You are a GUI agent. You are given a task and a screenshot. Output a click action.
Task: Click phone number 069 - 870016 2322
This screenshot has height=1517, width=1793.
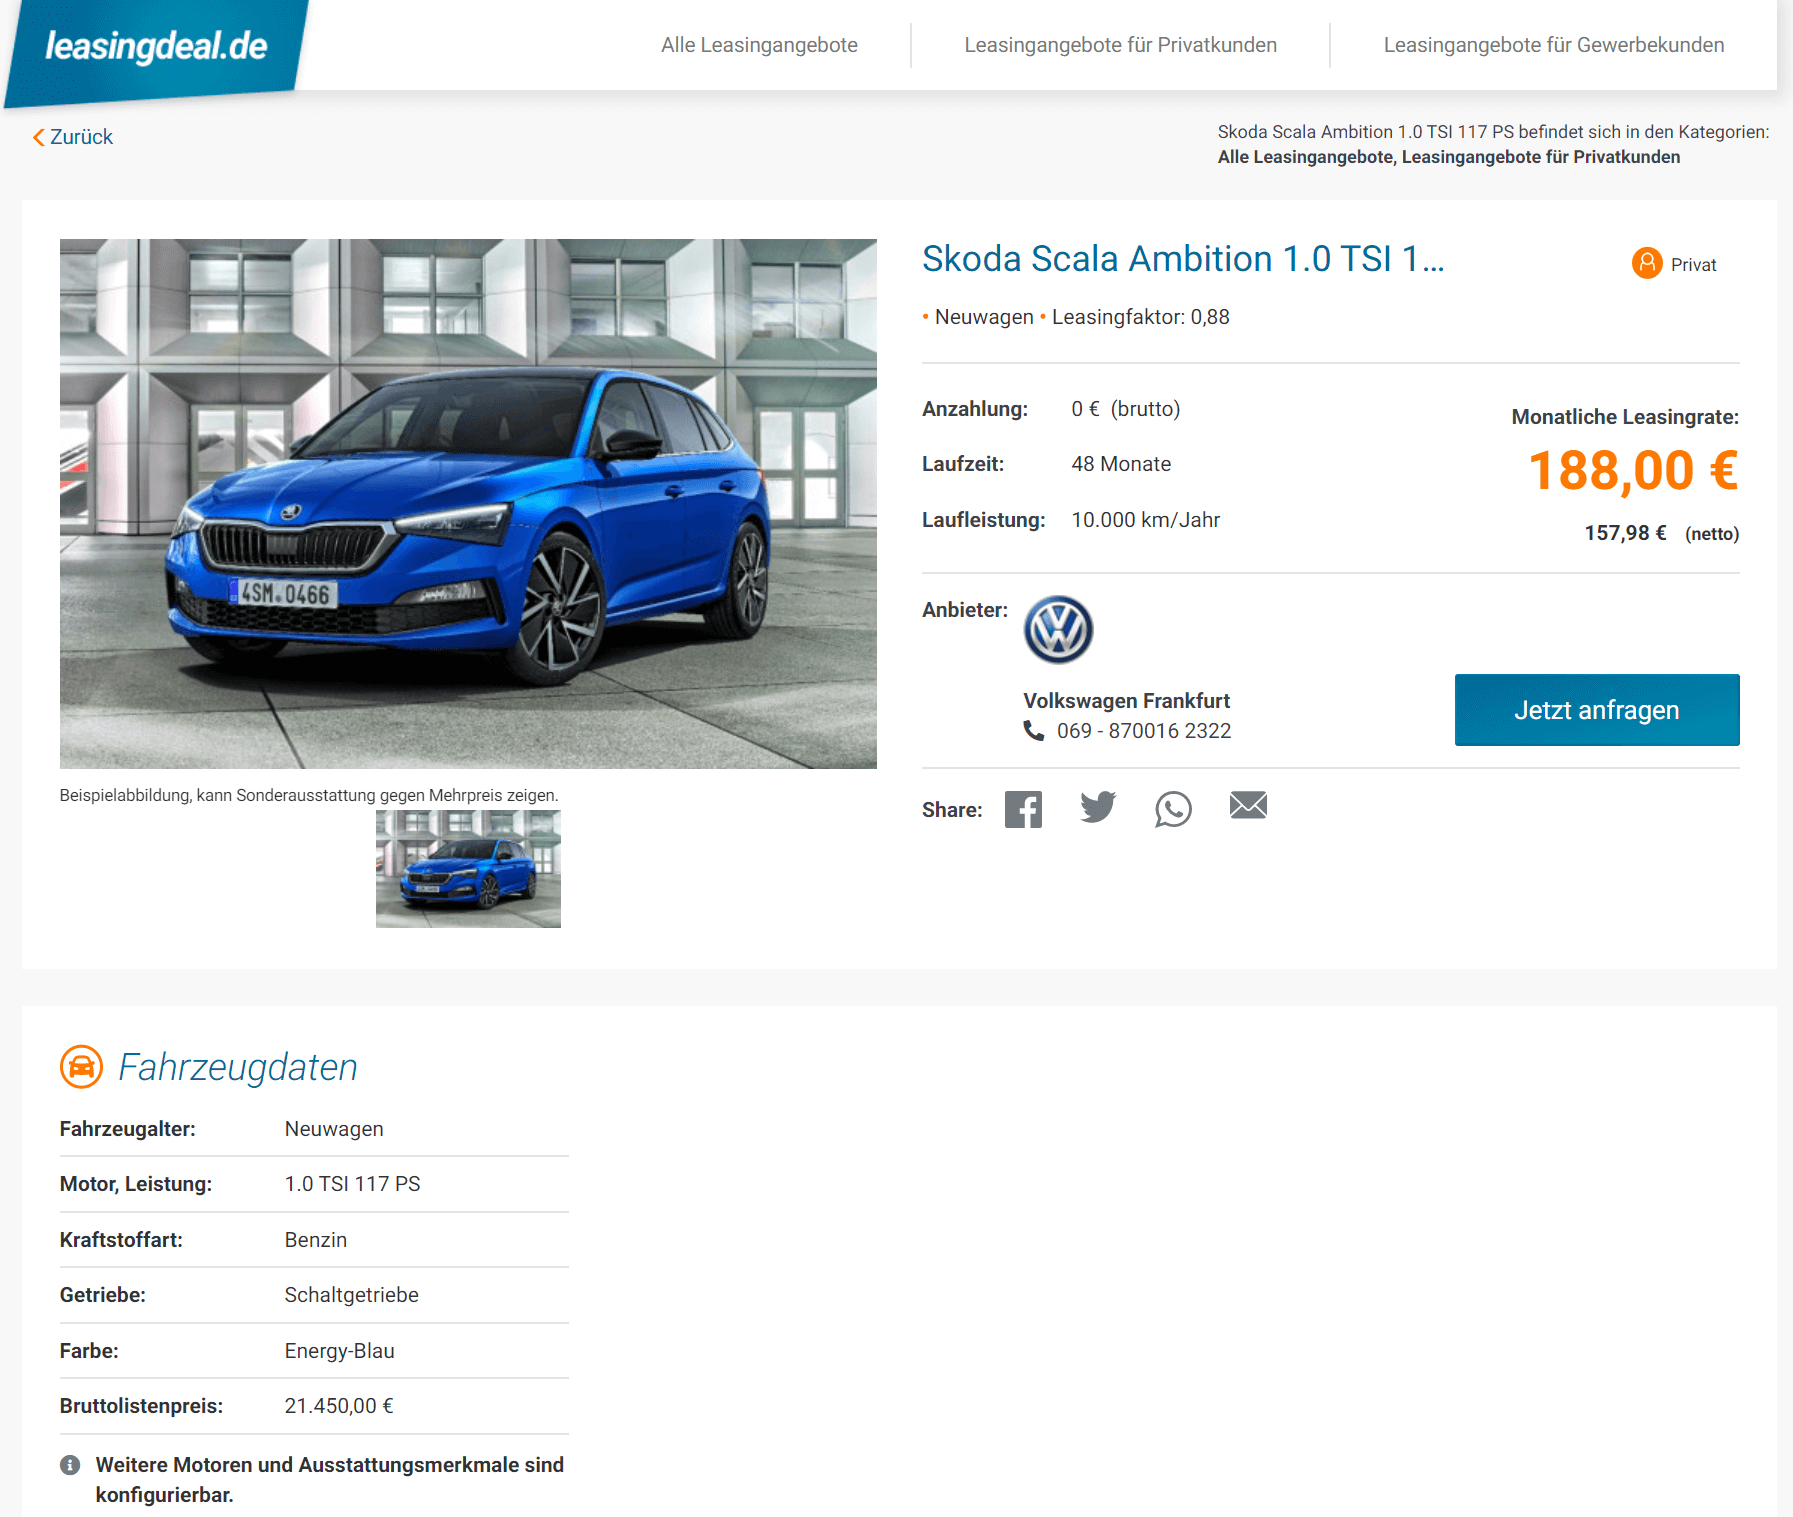[x=1144, y=731]
